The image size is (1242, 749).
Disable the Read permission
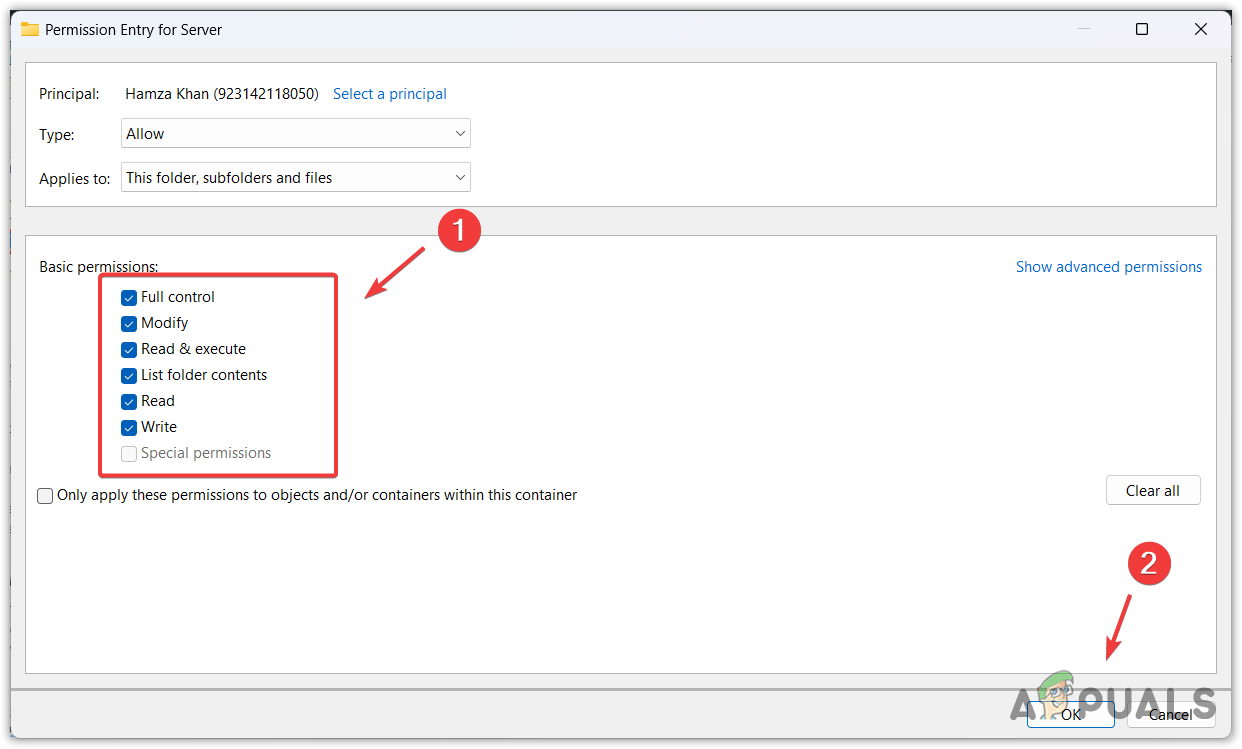coord(128,401)
